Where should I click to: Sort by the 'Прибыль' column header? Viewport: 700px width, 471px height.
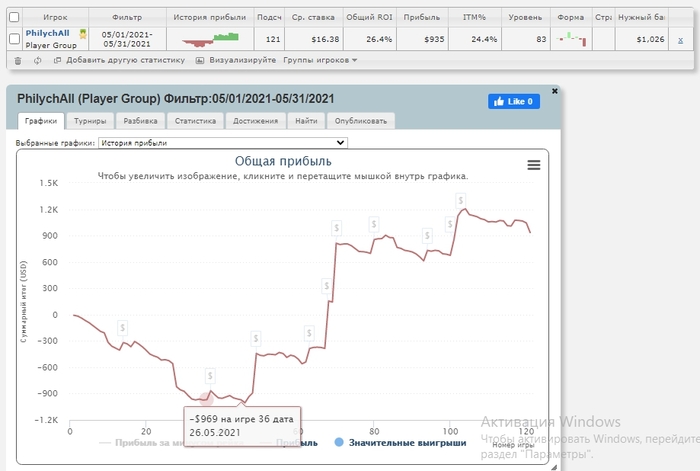[x=422, y=17]
